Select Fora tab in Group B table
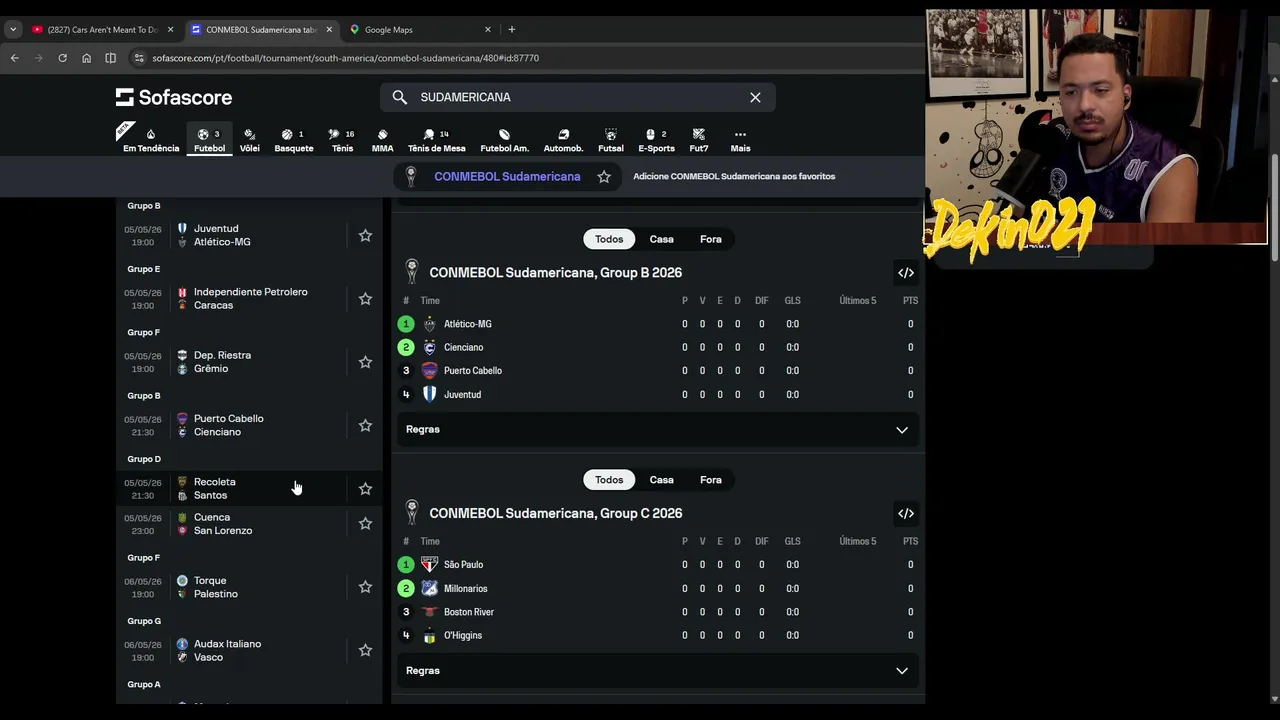 tap(711, 239)
